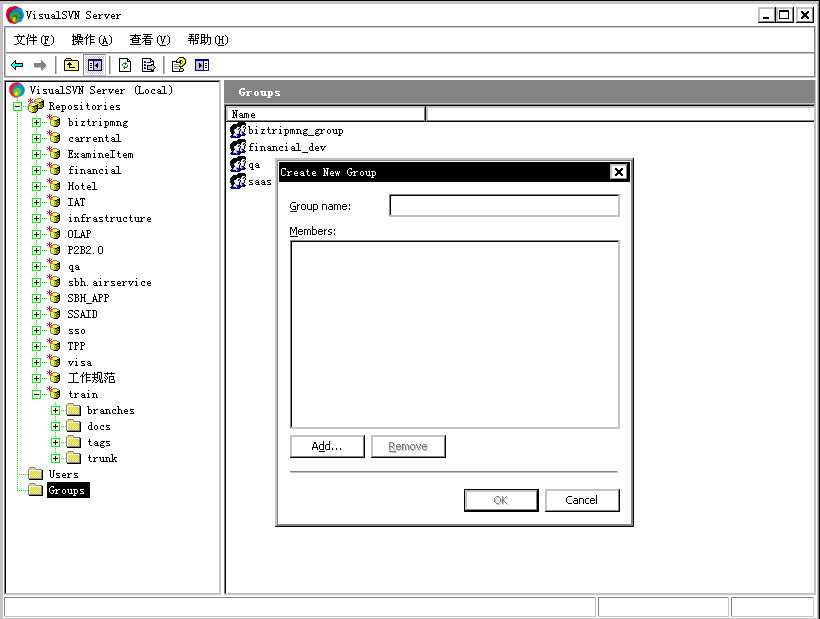This screenshot has height=619, width=820.
Task: Collapse the Repositories tree node
Action: pyautogui.click(x=18, y=106)
